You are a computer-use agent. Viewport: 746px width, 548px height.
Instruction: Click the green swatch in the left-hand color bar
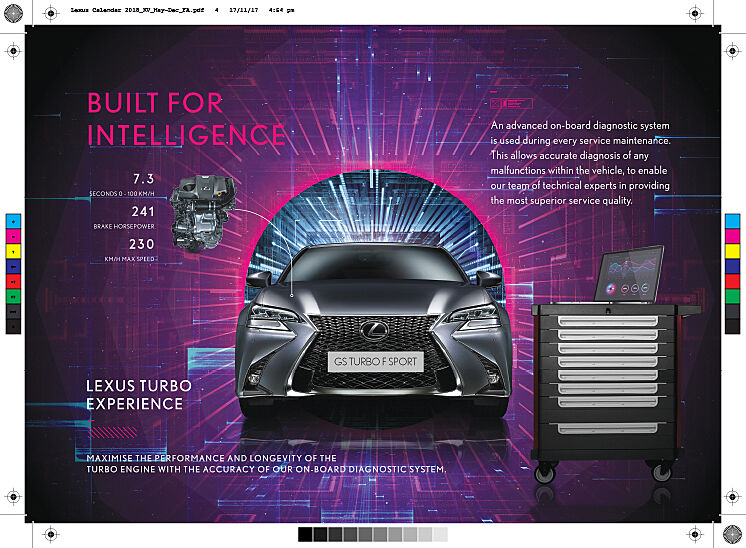coord(13,296)
